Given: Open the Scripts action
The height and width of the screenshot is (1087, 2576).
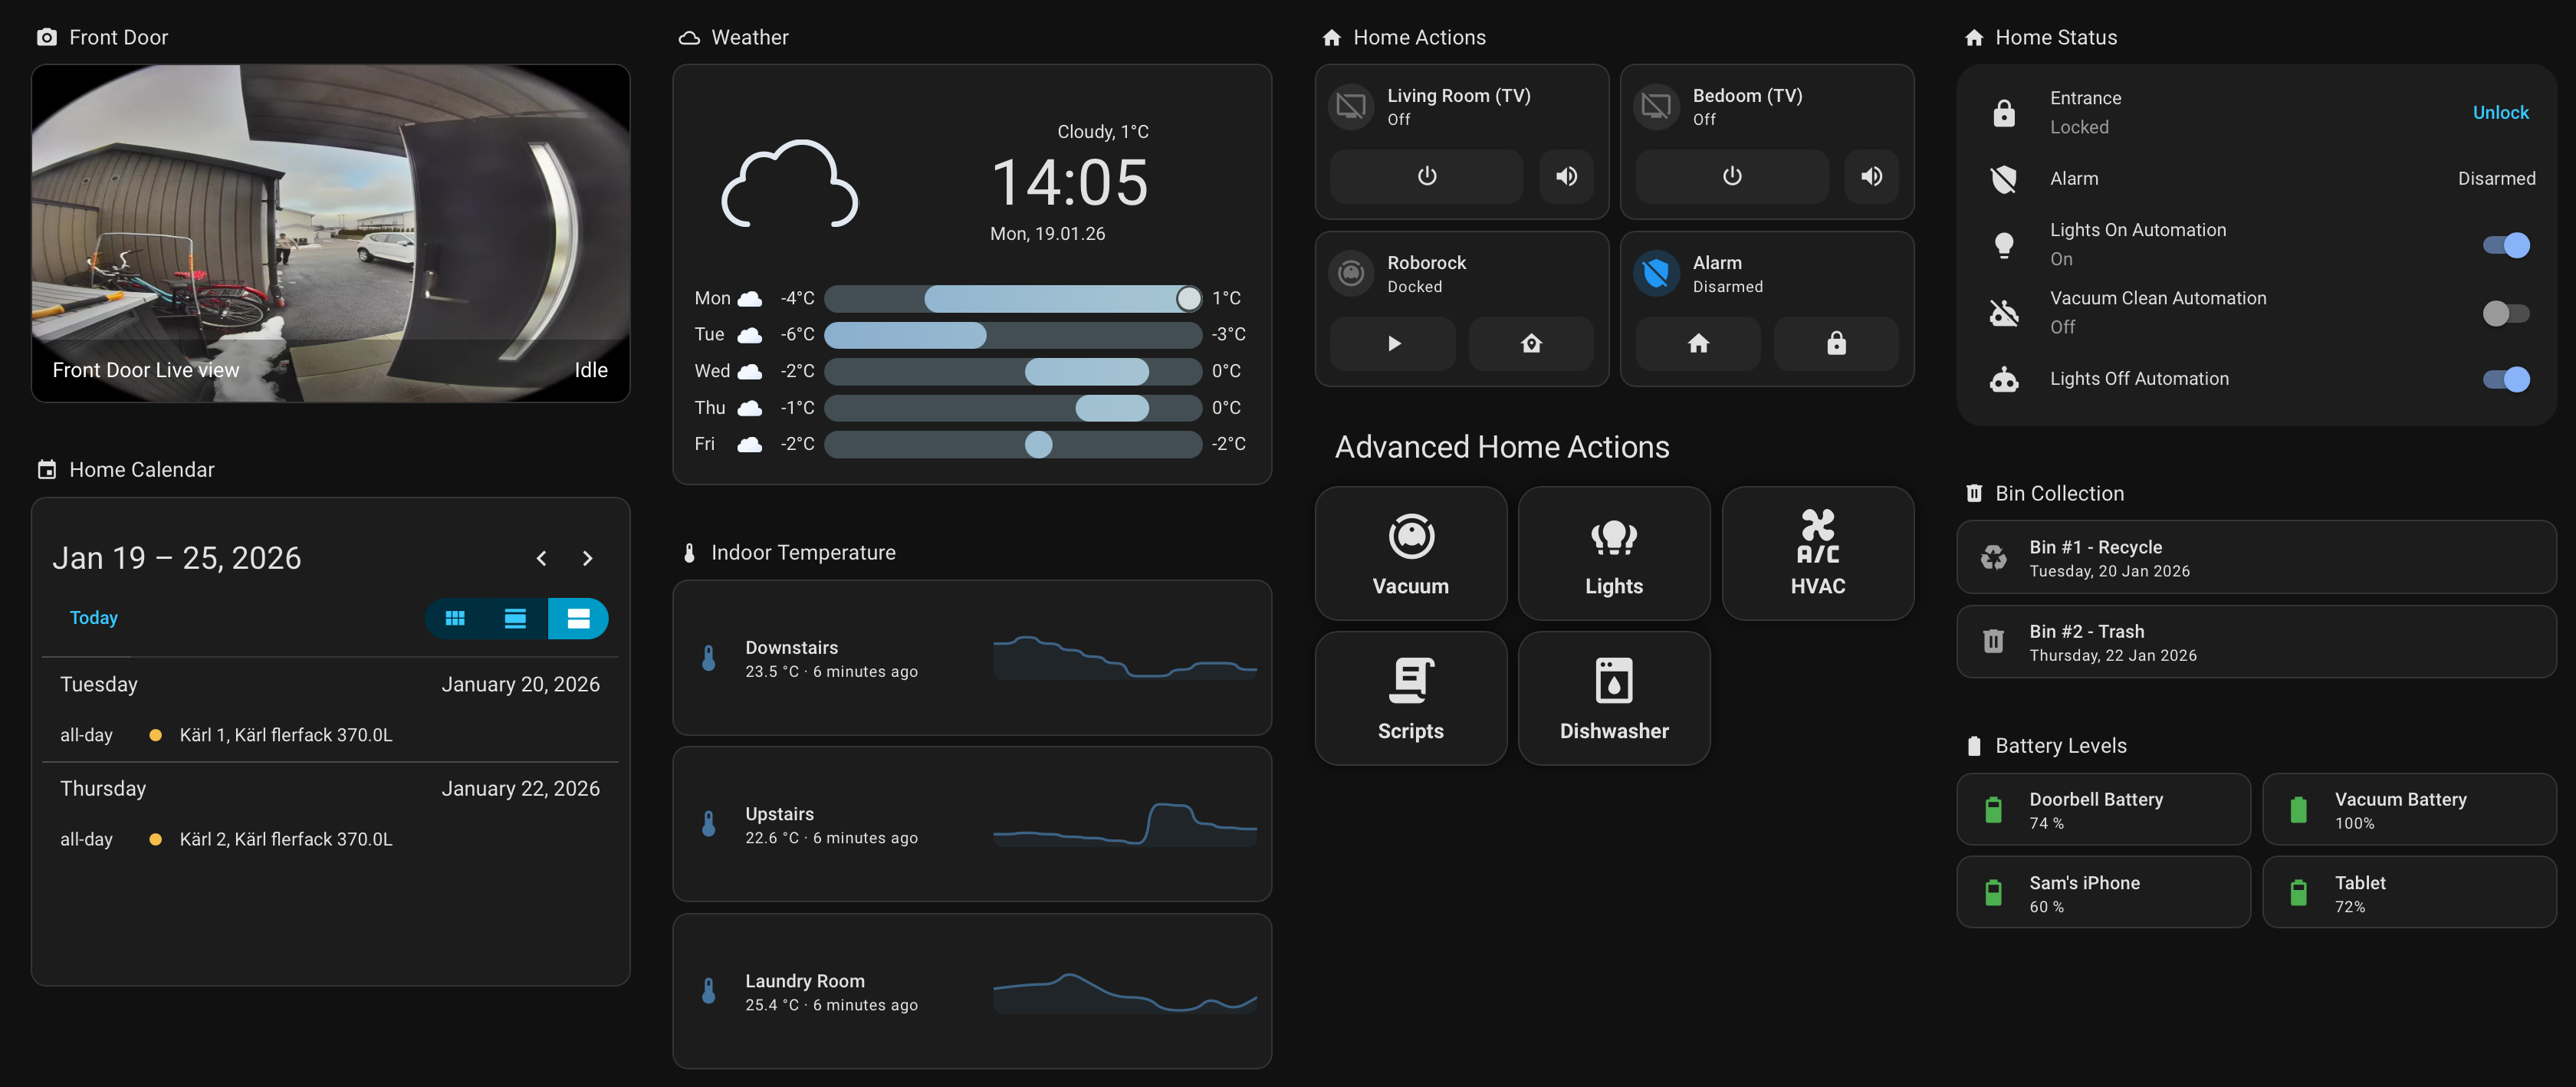Looking at the screenshot, I should pos(1410,698).
